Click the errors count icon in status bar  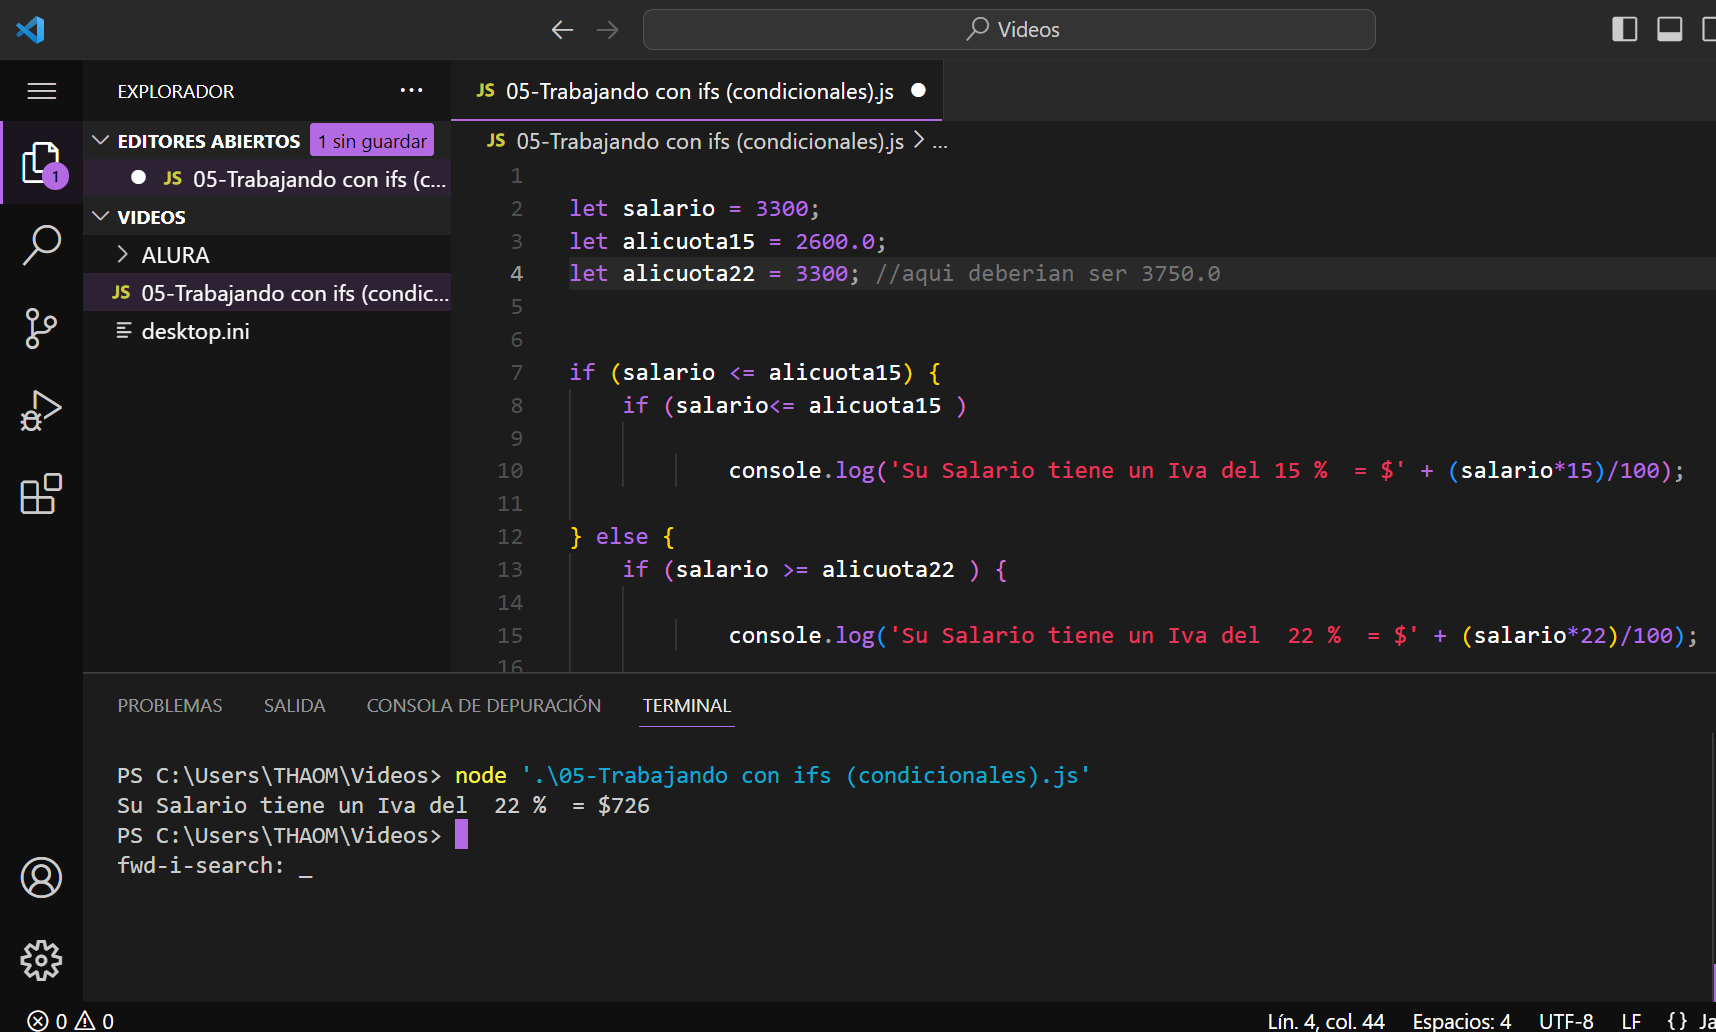[38, 1020]
